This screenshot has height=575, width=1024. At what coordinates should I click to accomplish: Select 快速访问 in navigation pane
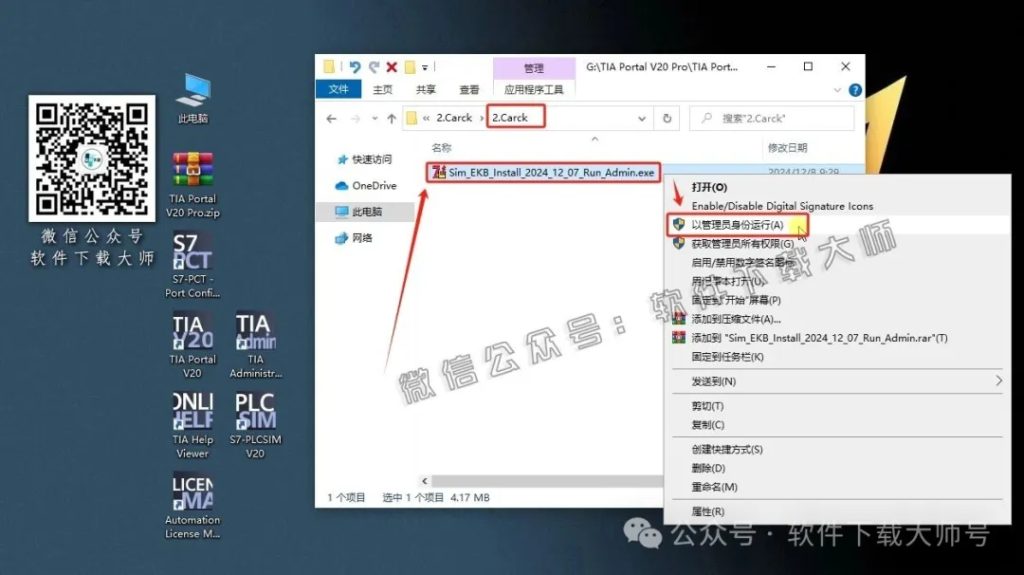364,159
